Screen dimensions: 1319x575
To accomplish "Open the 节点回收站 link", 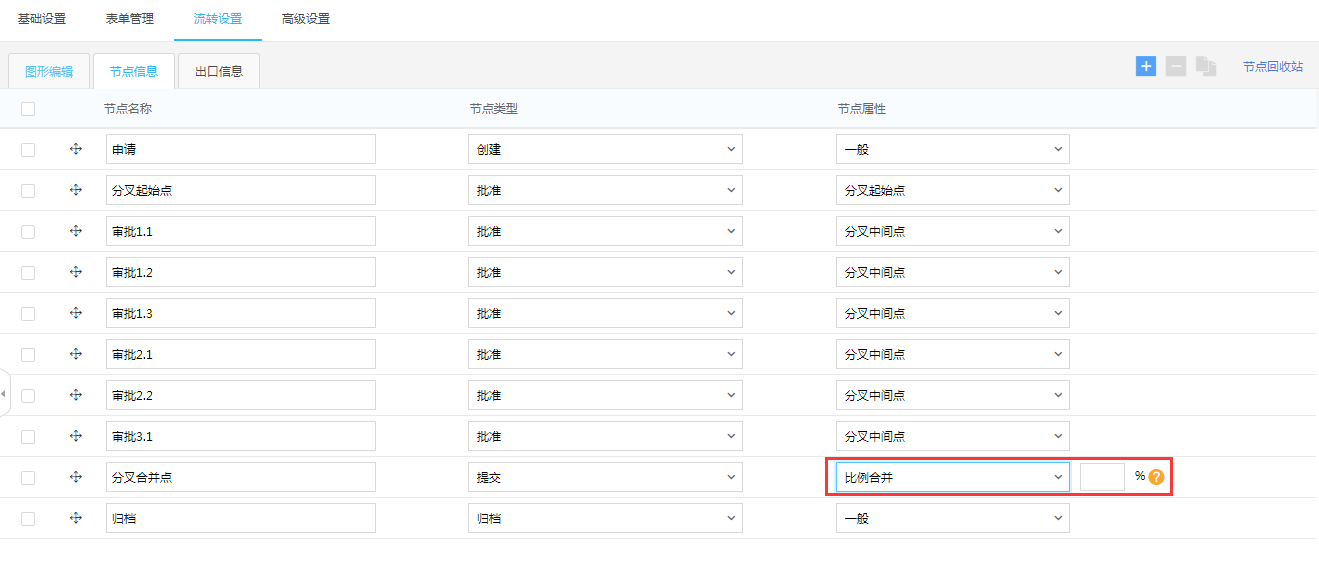I will [x=1272, y=67].
